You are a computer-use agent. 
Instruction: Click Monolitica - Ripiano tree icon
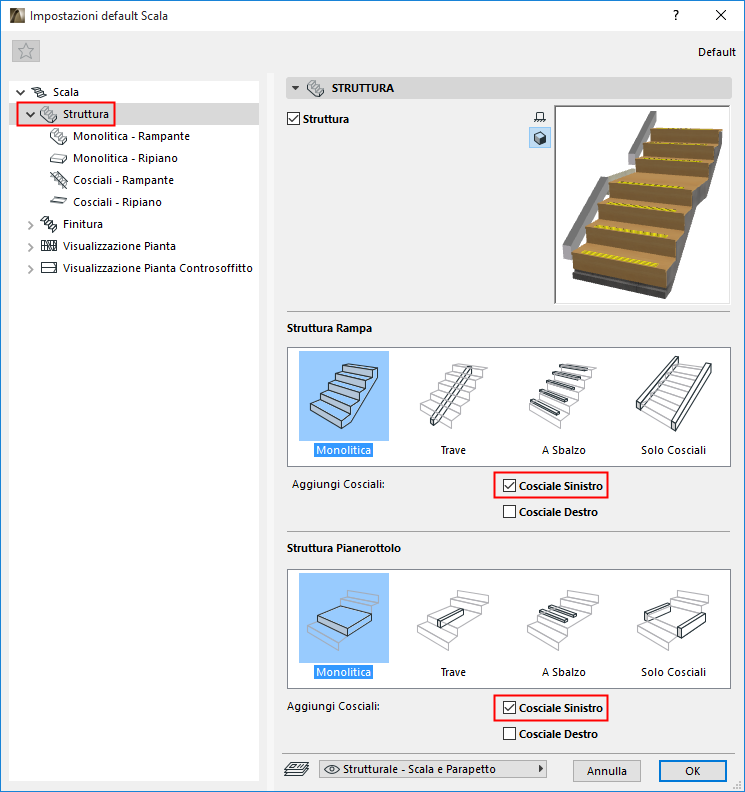click(59, 159)
